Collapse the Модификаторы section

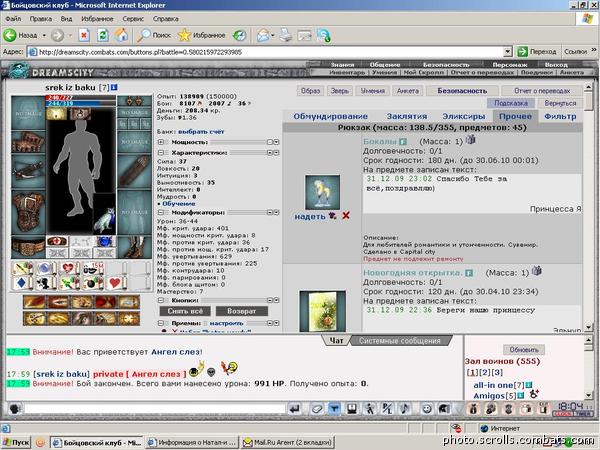[x=161, y=212]
